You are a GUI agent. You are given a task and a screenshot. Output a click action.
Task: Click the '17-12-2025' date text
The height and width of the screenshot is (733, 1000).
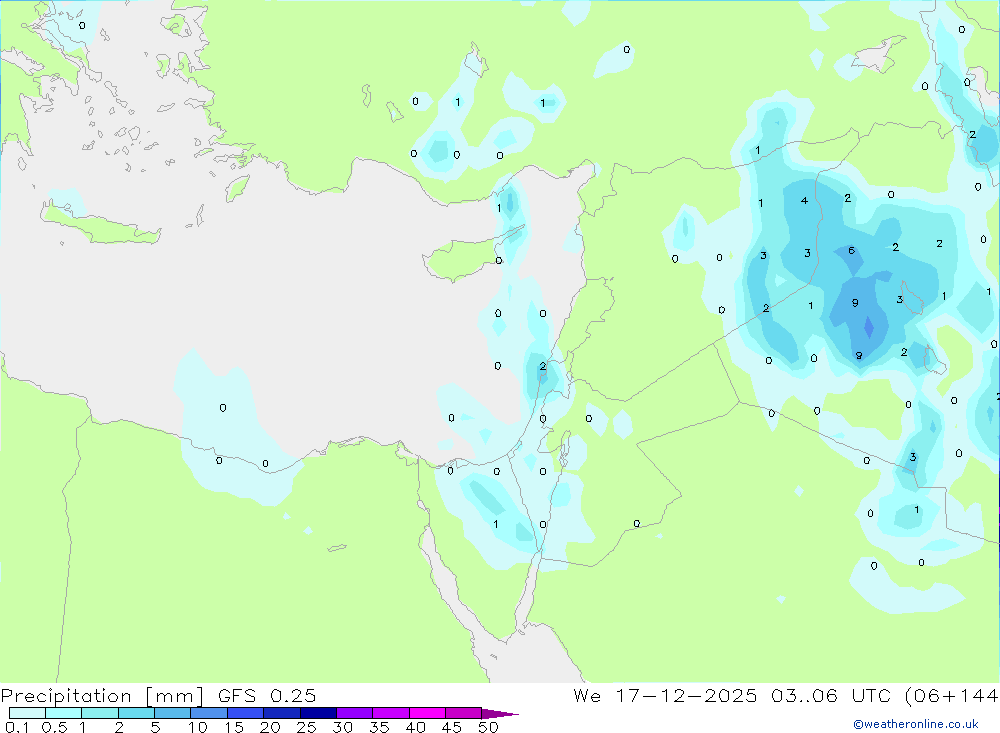pos(686,695)
